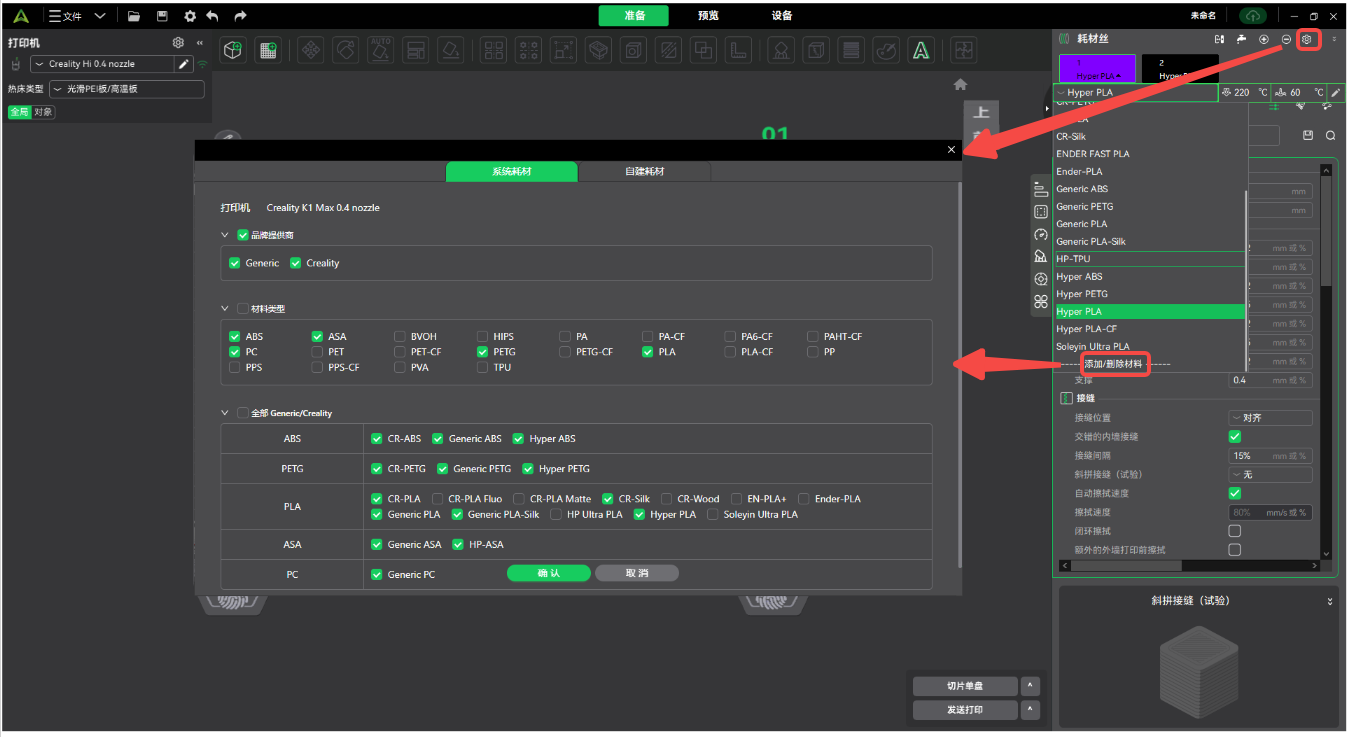Screen dimensions: 1351x737
Task: Click the 取消 cancel button
Action: click(637, 573)
